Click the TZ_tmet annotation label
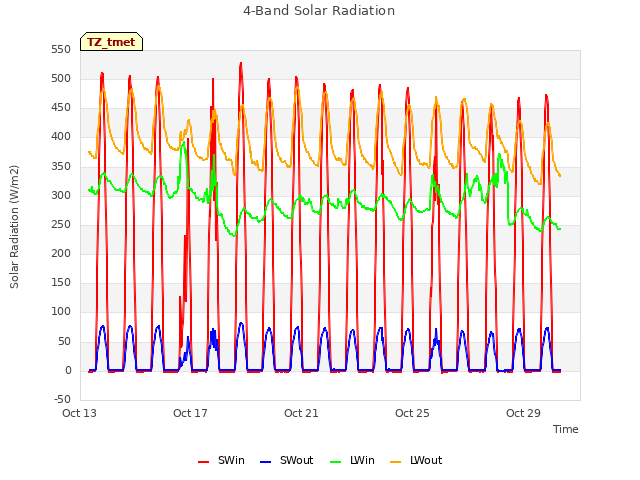Image resolution: width=640 pixels, height=480 pixels. [x=111, y=42]
